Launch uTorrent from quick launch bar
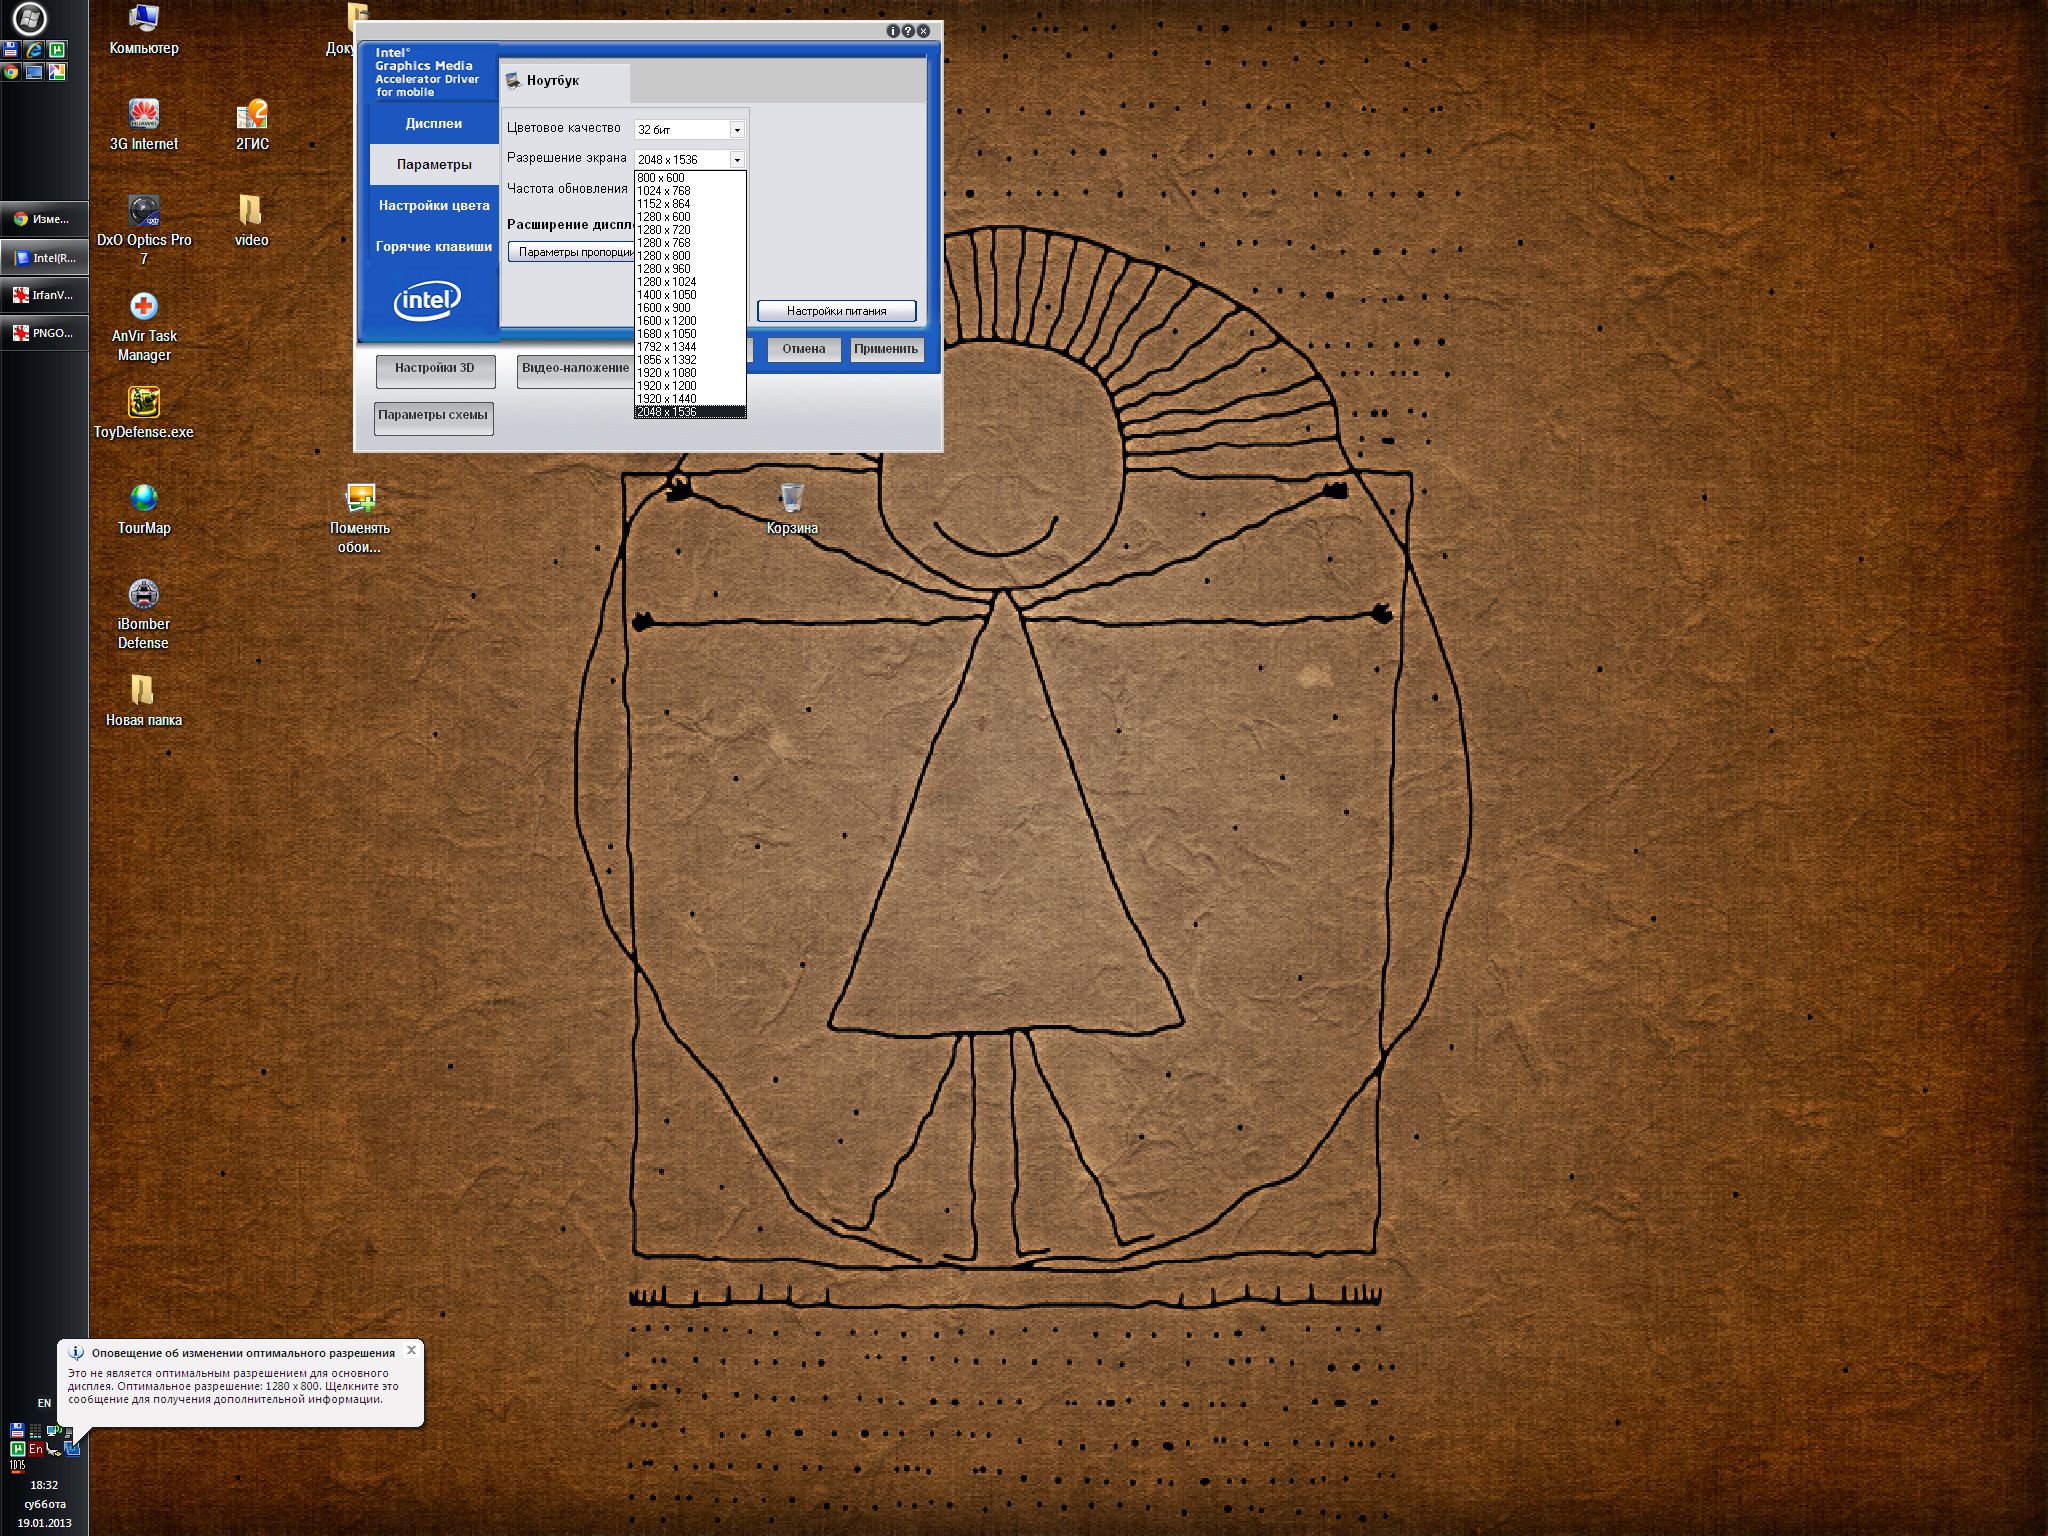The height and width of the screenshot is (1536, 2048). 57,49
